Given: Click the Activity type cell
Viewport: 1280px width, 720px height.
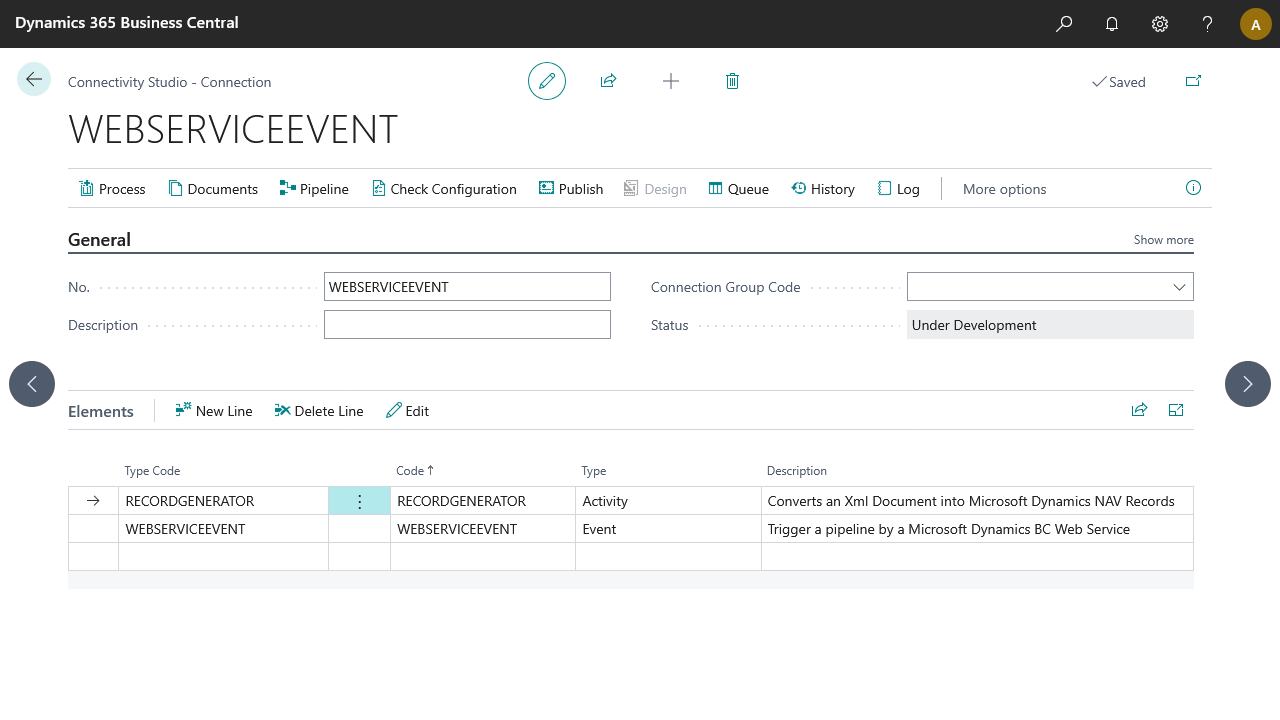Looking at the screenshot, I should coord(668,501).
